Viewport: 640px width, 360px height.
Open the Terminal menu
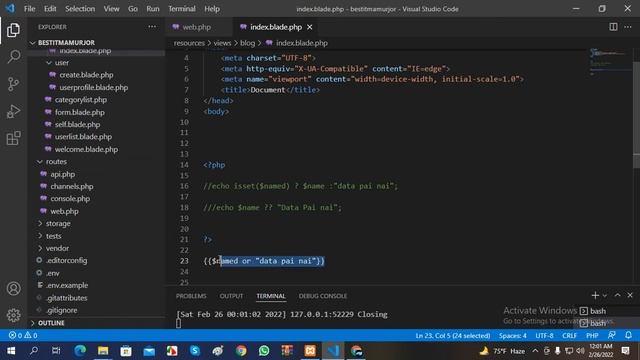pyautogui.click(x=182, y=9)
